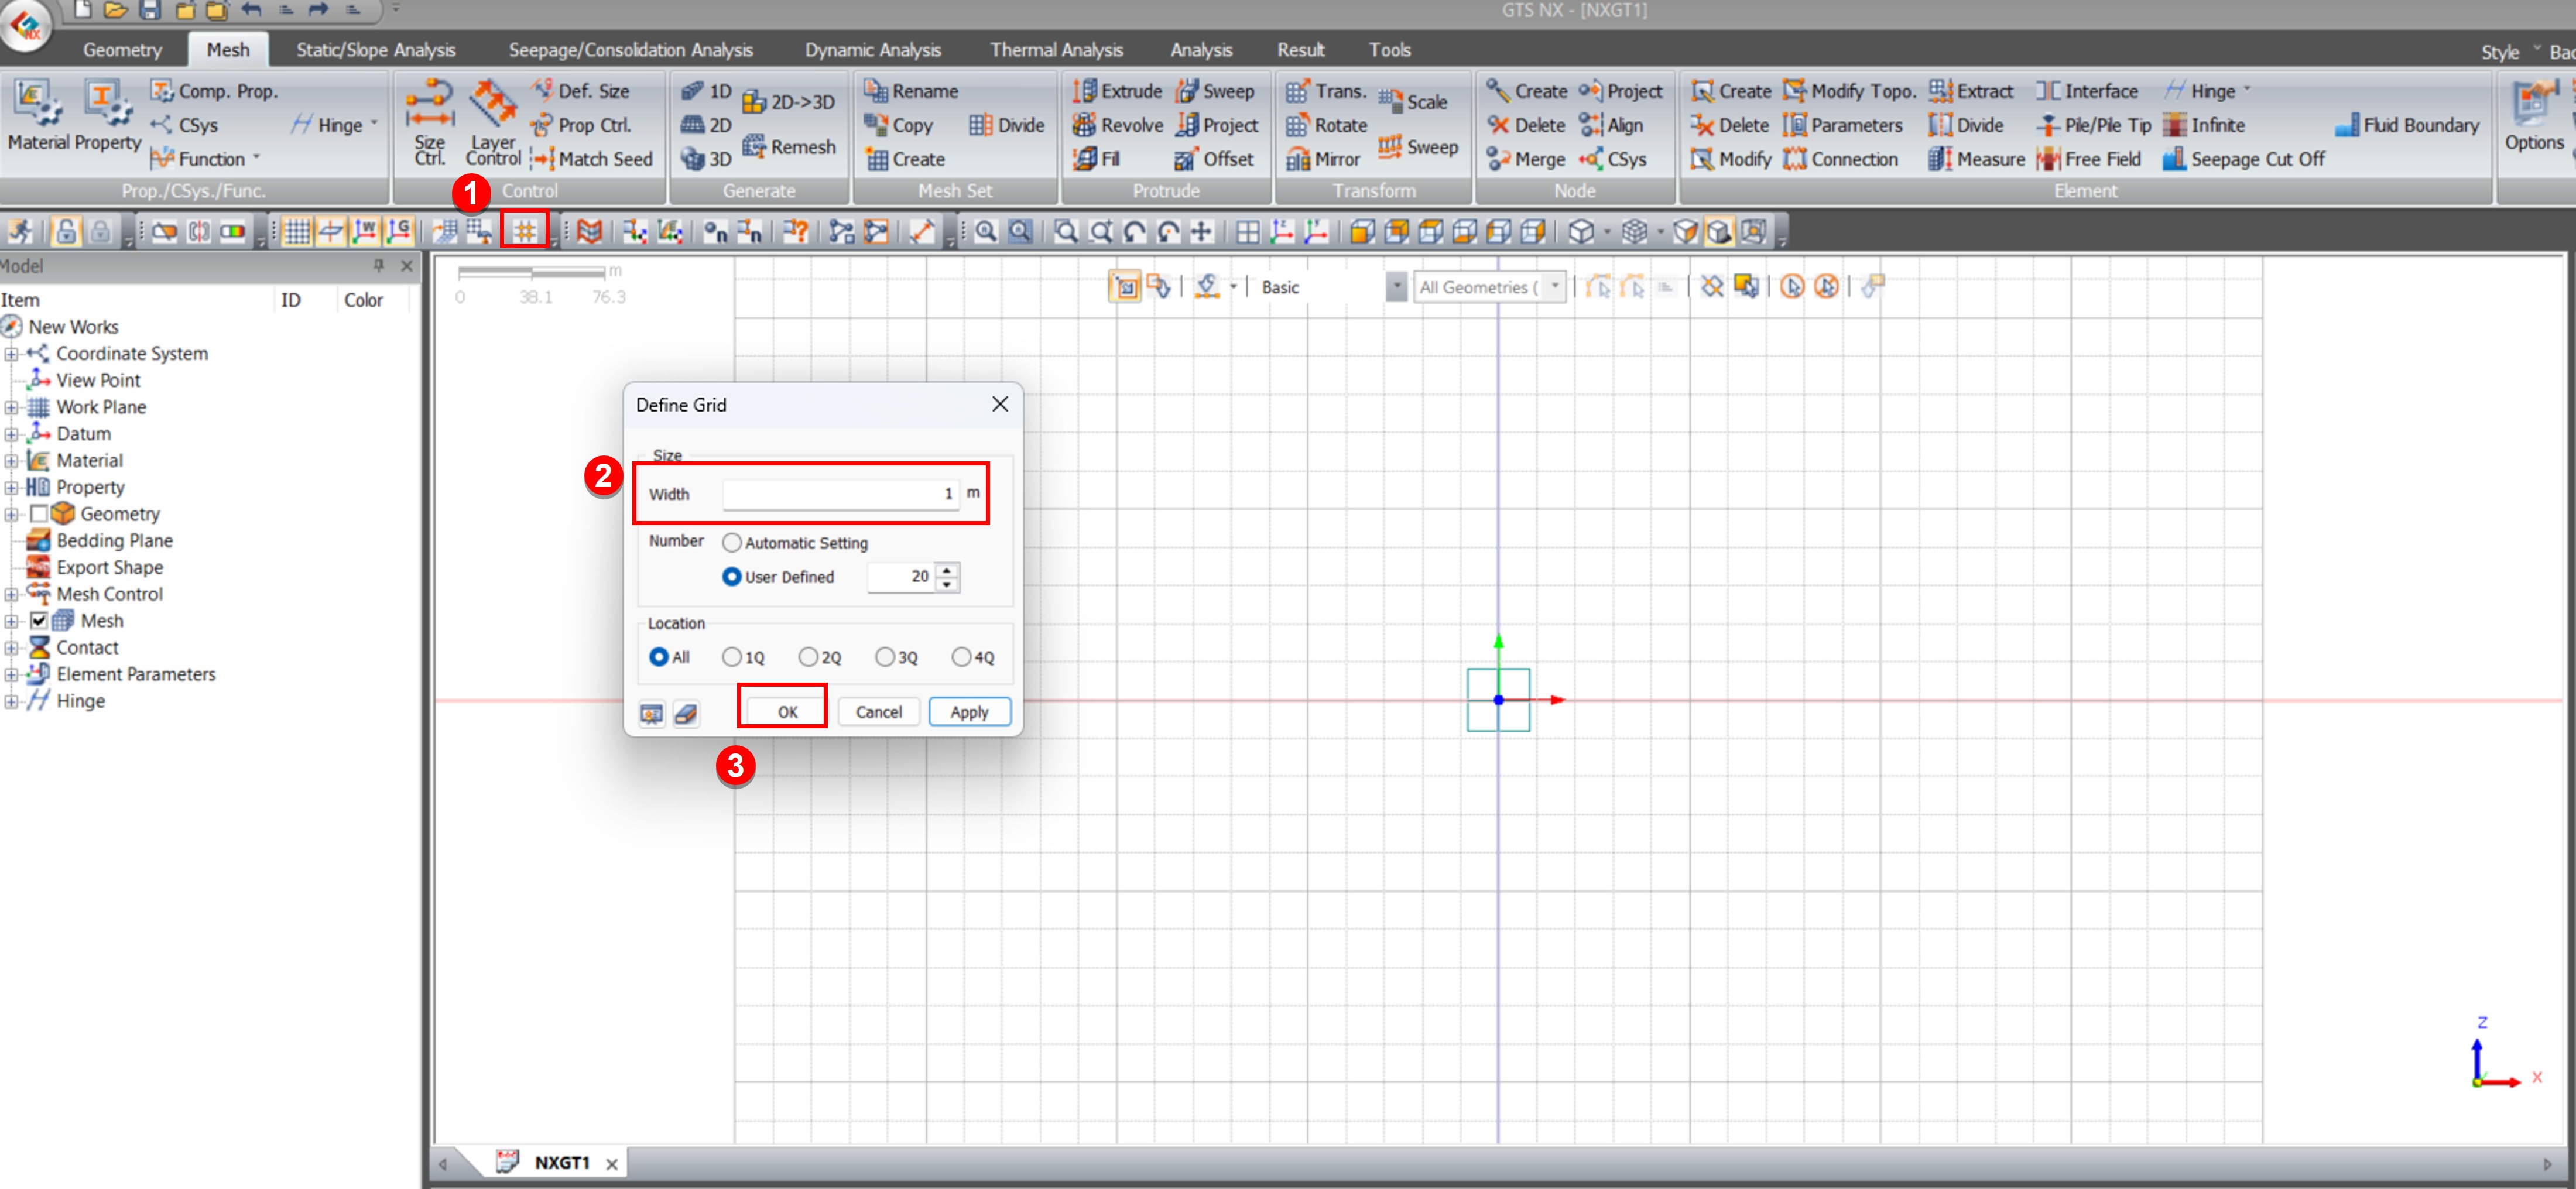Click the Extrude protrude tool
This screenshot has height=1189, width=2576.
[x=1118, y=91]
